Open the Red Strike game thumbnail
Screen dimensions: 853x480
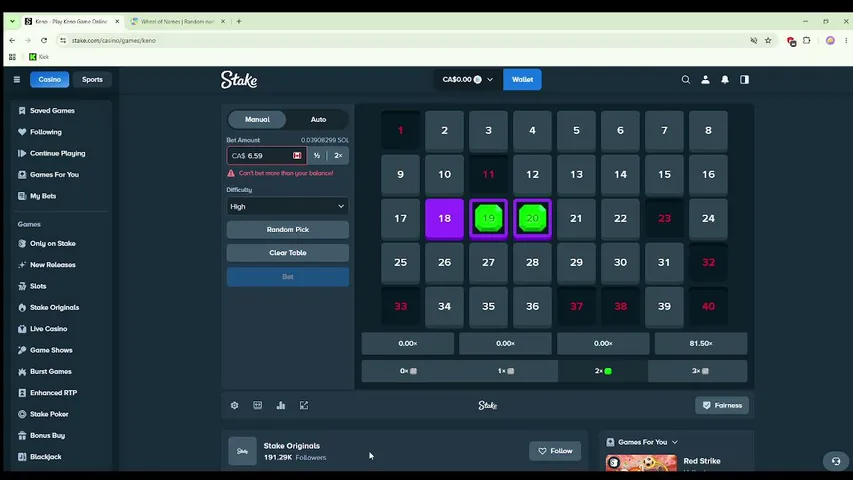tap(641, 463)
